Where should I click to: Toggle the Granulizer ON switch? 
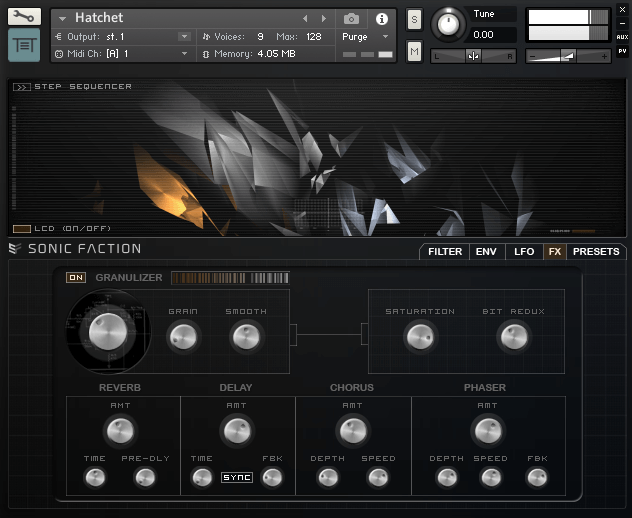76,277
